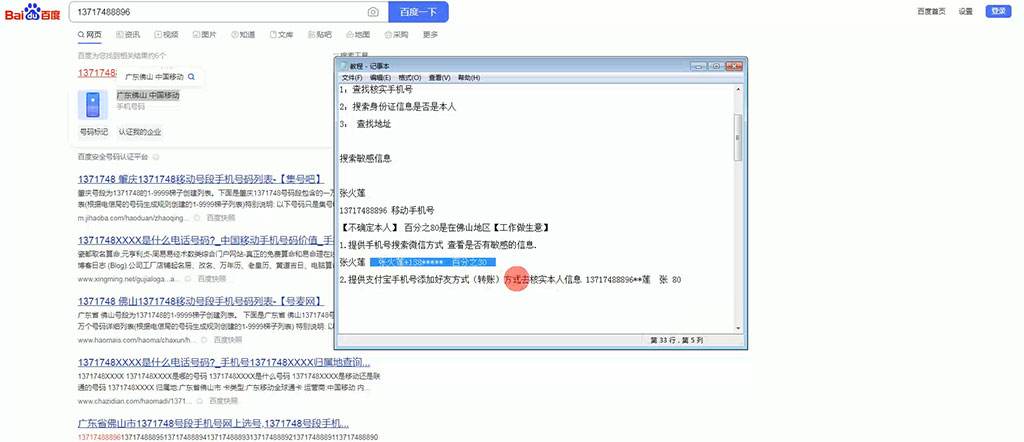The width and height of the screenshot is (1024, 442).
Task: Open the 文件(F) menu in Notepad
Action: (352, 78)
